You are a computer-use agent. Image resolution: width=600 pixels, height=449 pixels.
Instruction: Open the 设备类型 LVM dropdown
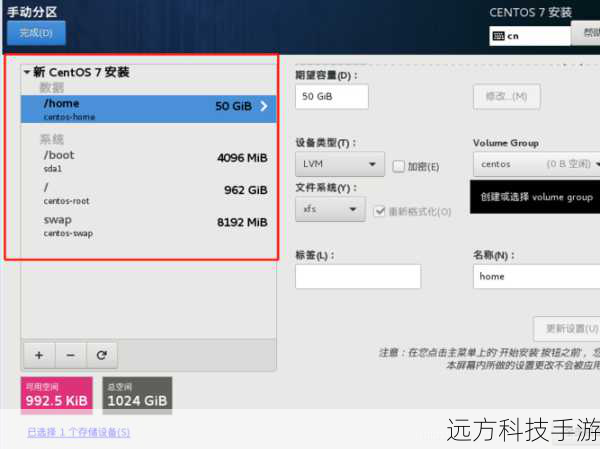pos(340,164)
